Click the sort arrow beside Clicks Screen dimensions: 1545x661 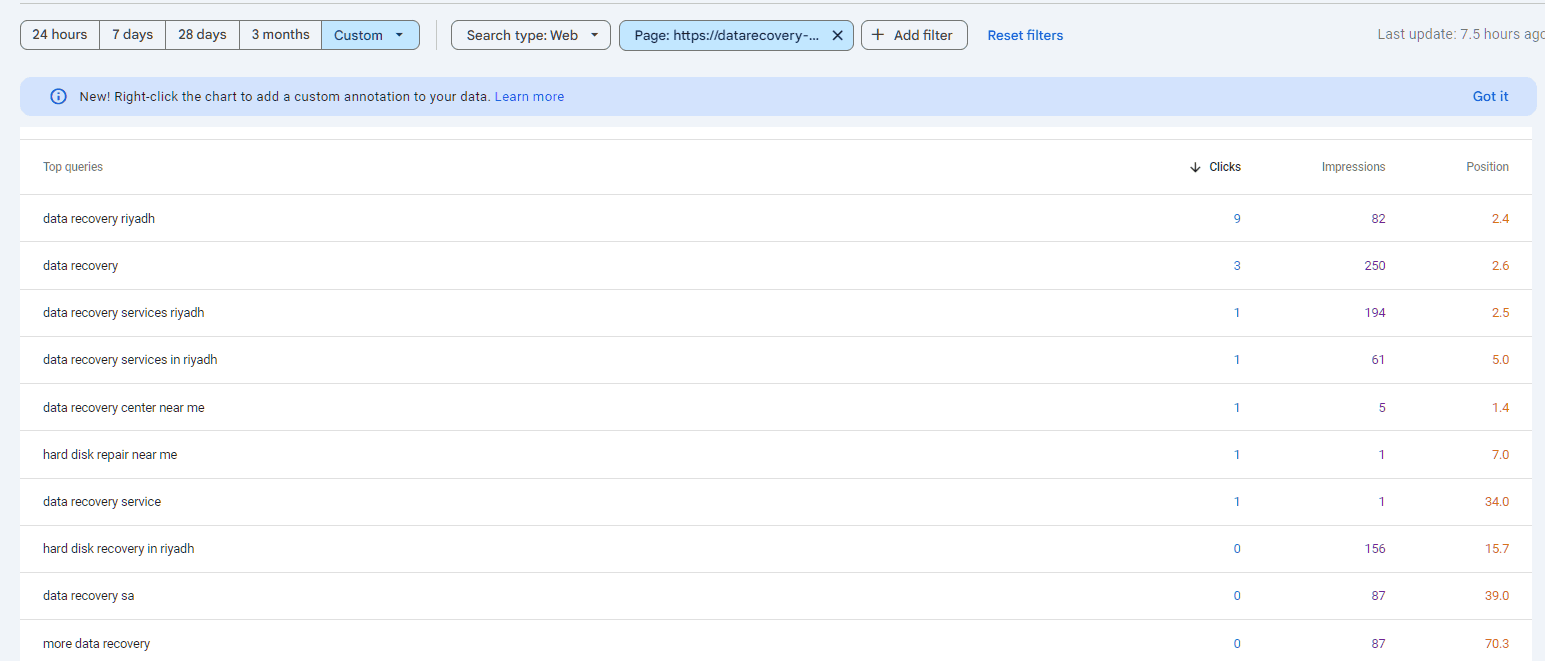click(x=1195, y=167)
